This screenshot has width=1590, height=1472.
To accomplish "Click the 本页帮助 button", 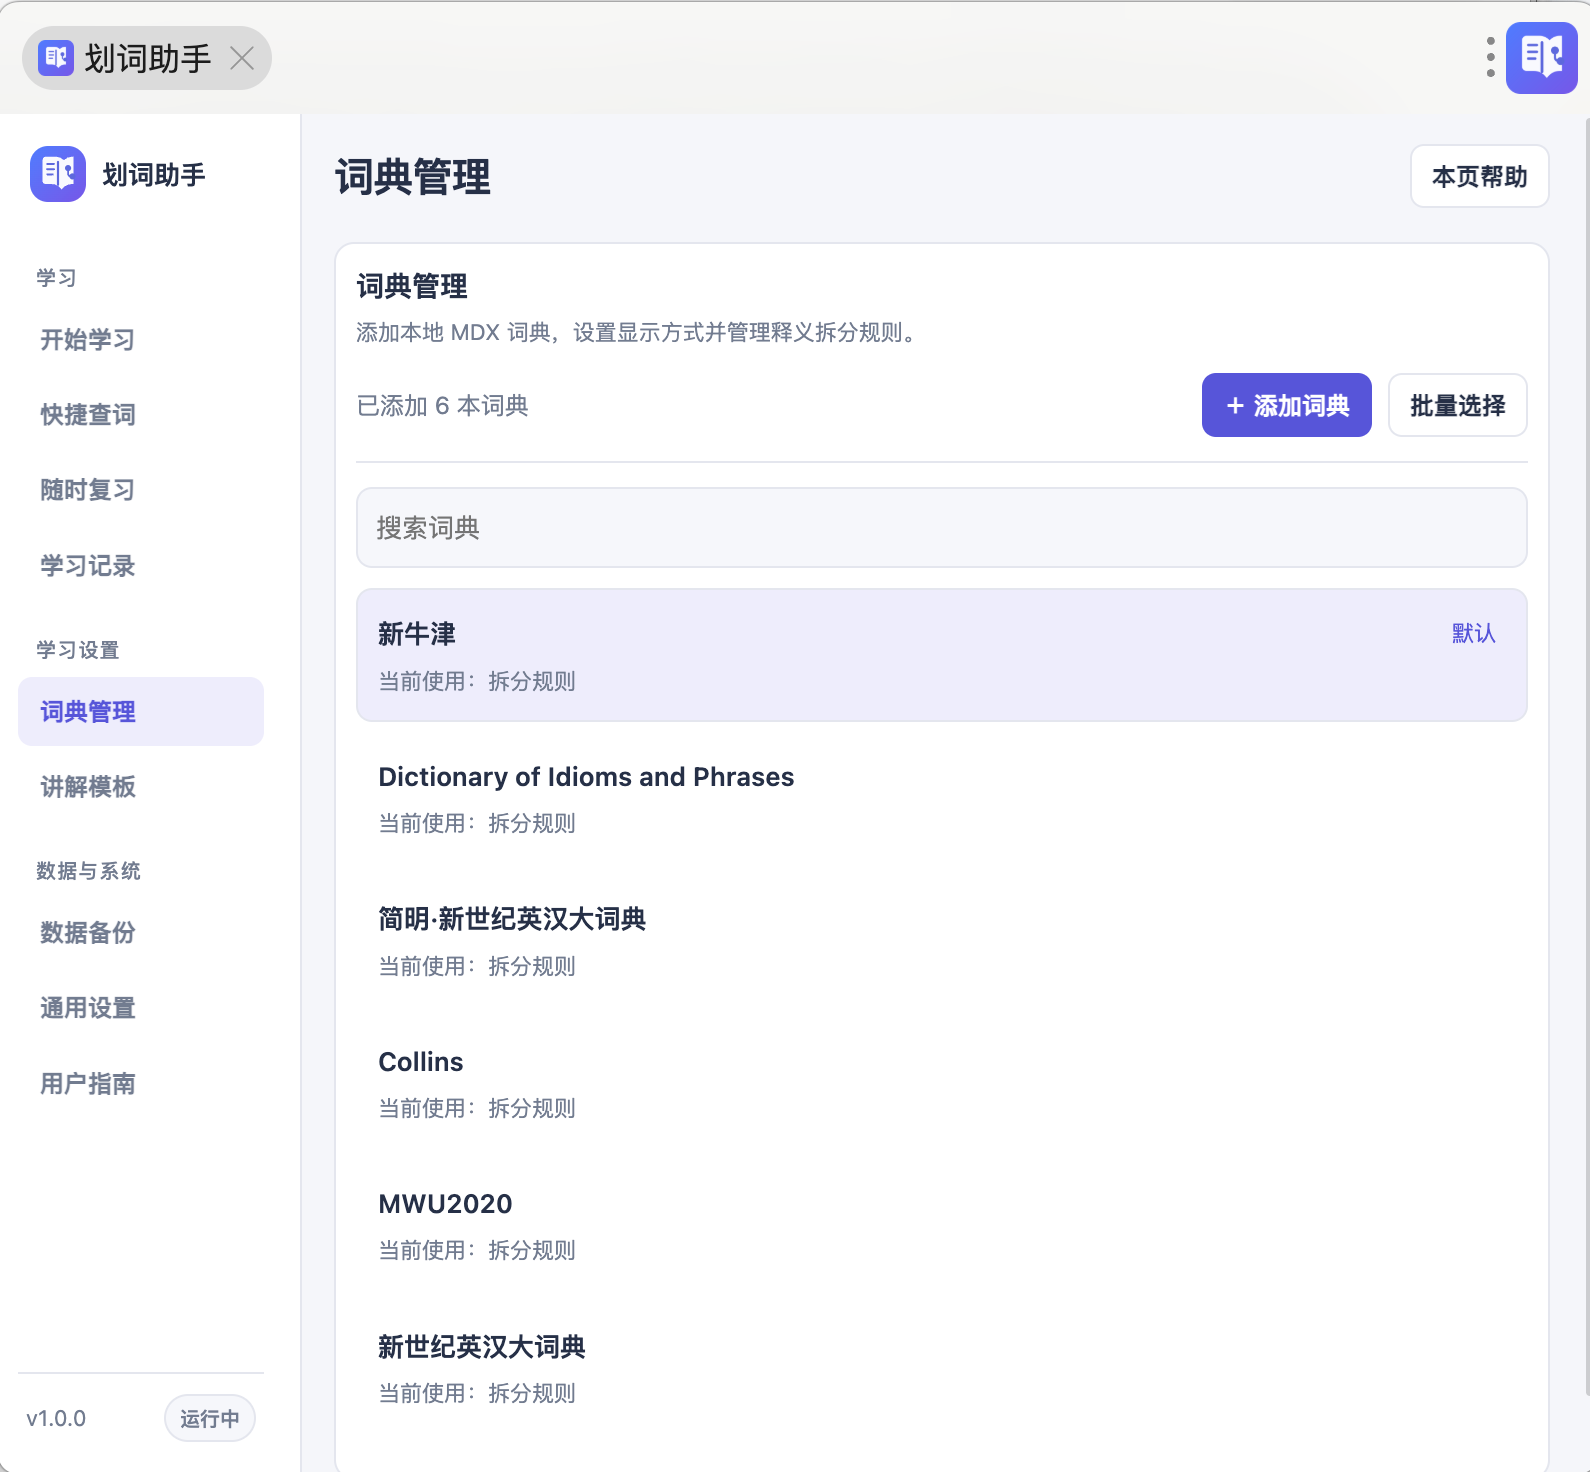I will pos(1480,177).
